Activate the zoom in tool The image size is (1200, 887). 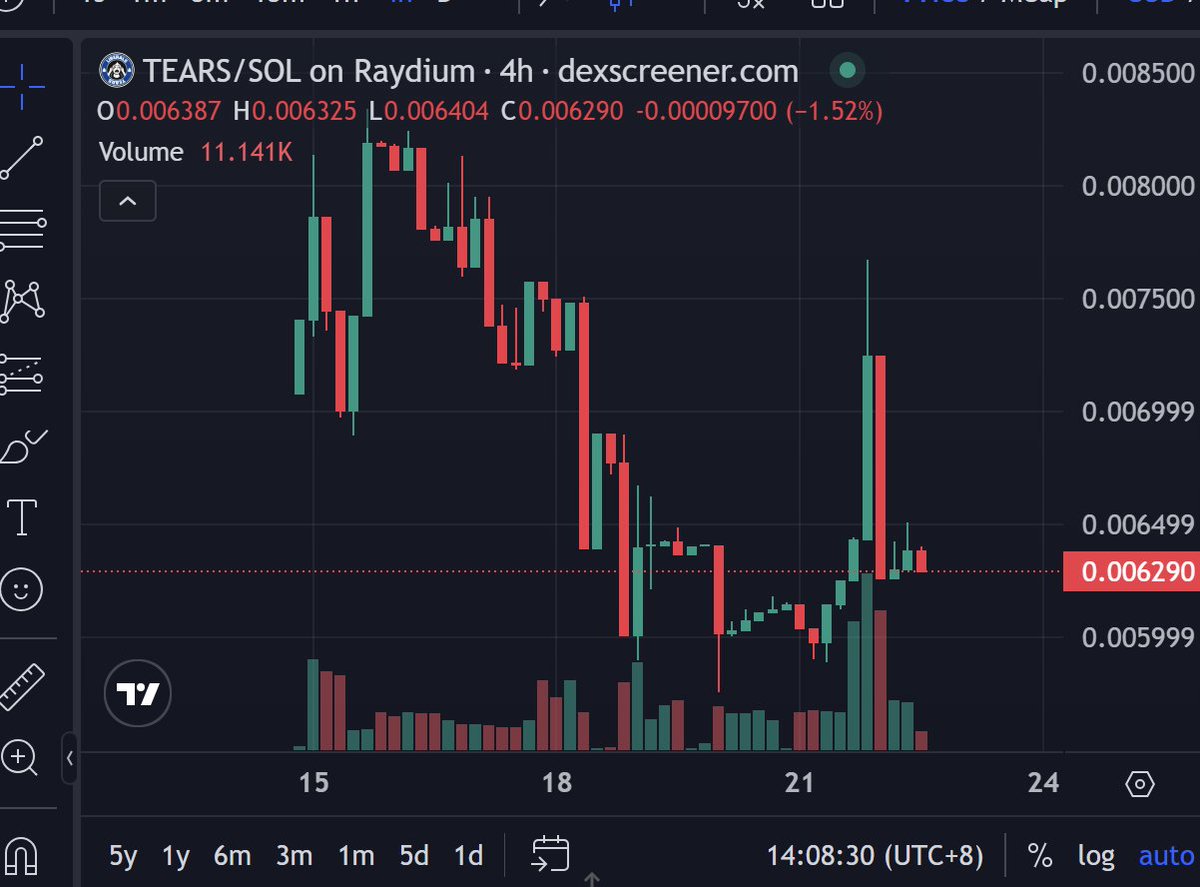point(19,757)
